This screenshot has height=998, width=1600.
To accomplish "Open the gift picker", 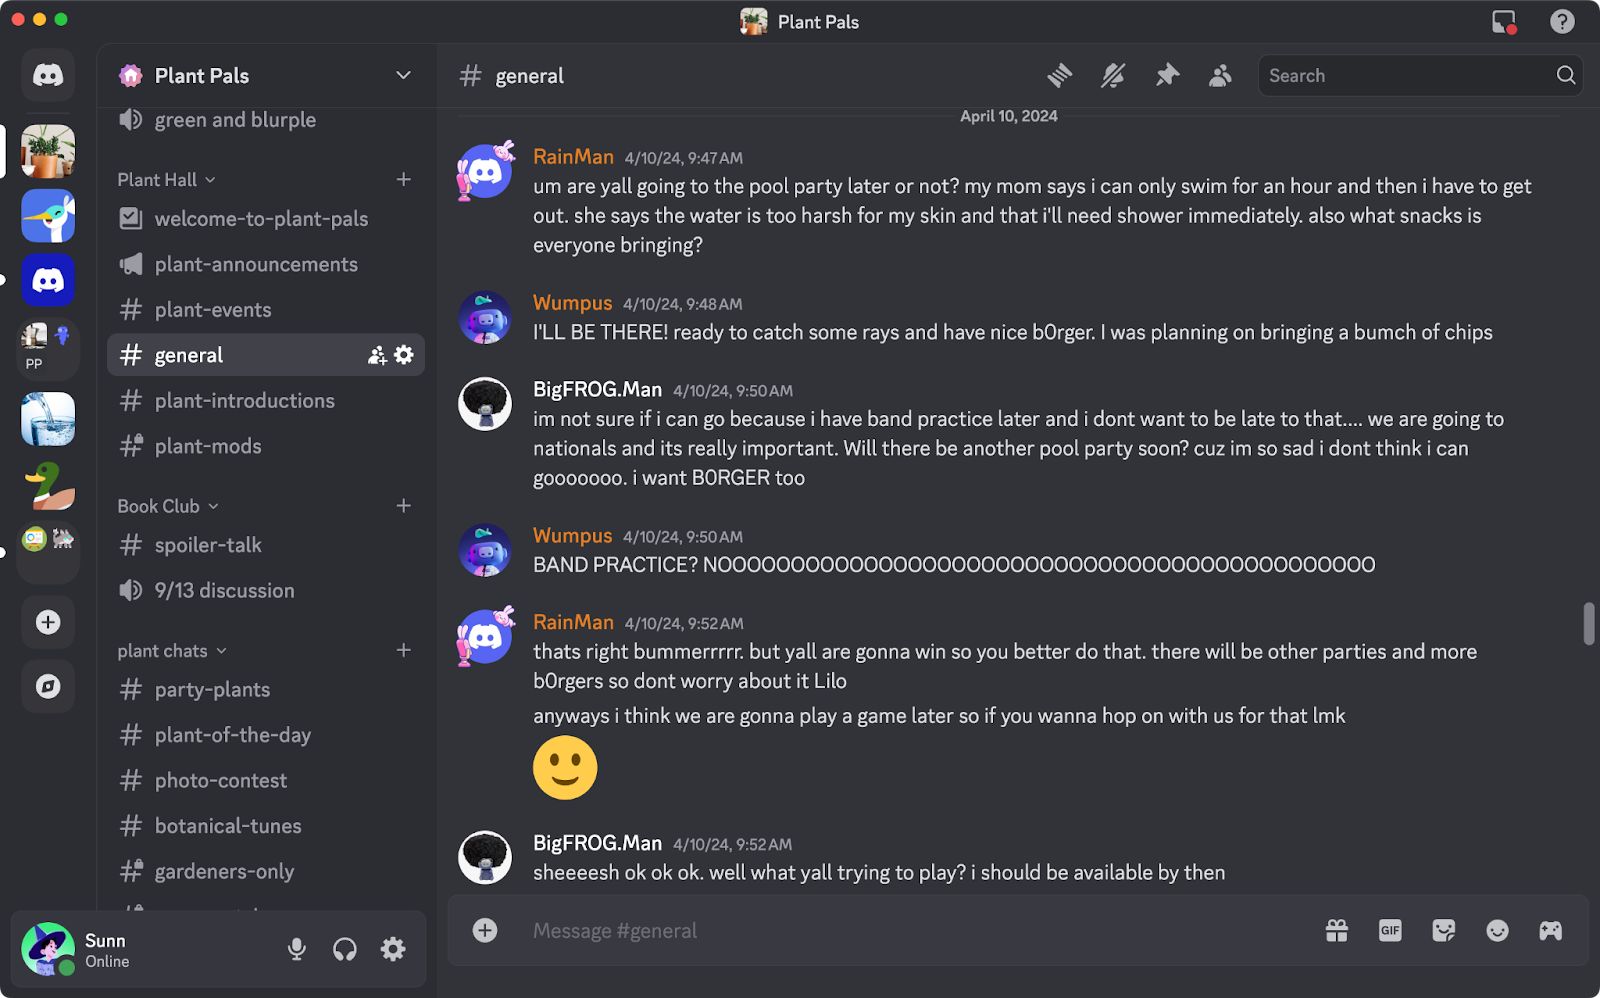I will [x=1336, y=930].
